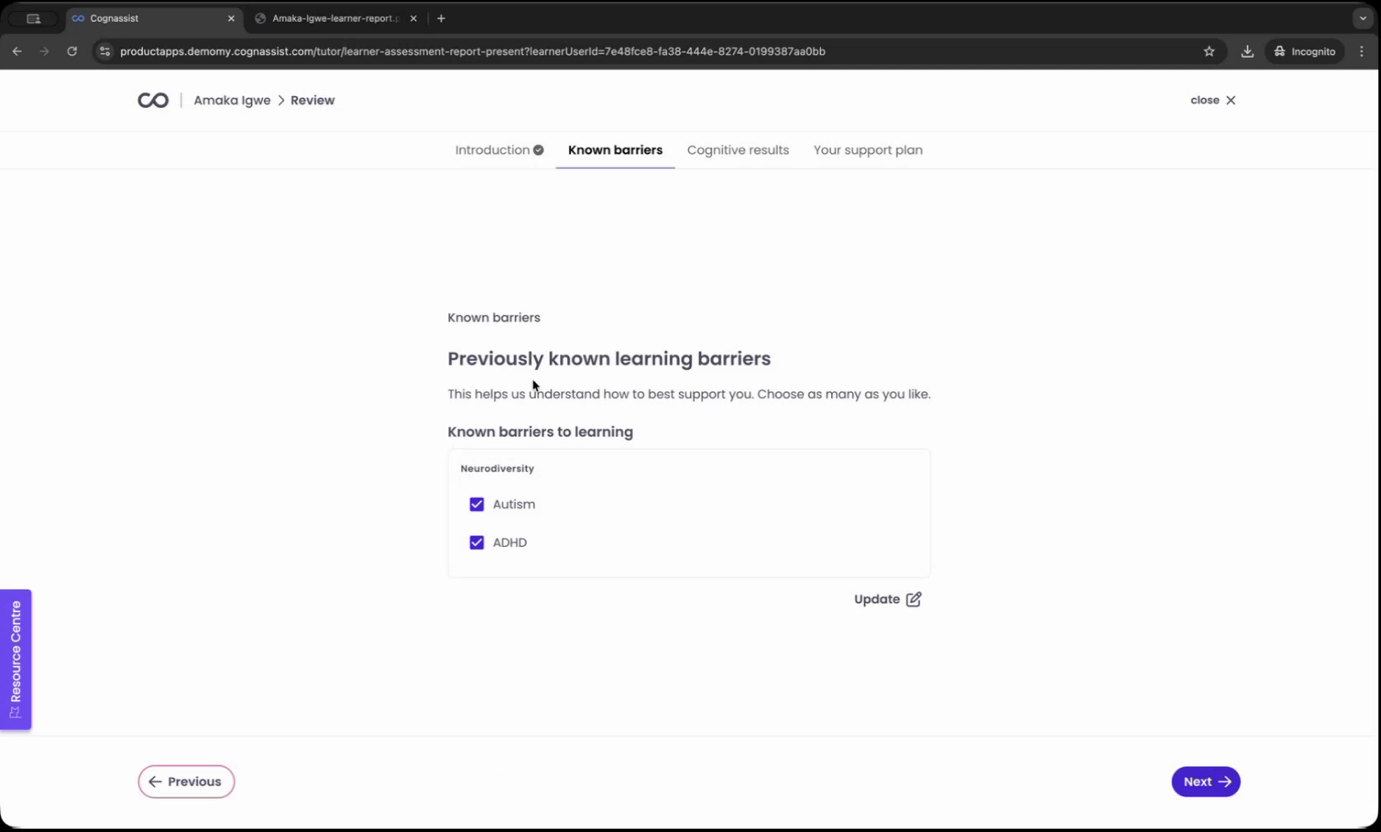Click the site information icon in the address bar
The image size is (1381, 832).
coord(104,51)
